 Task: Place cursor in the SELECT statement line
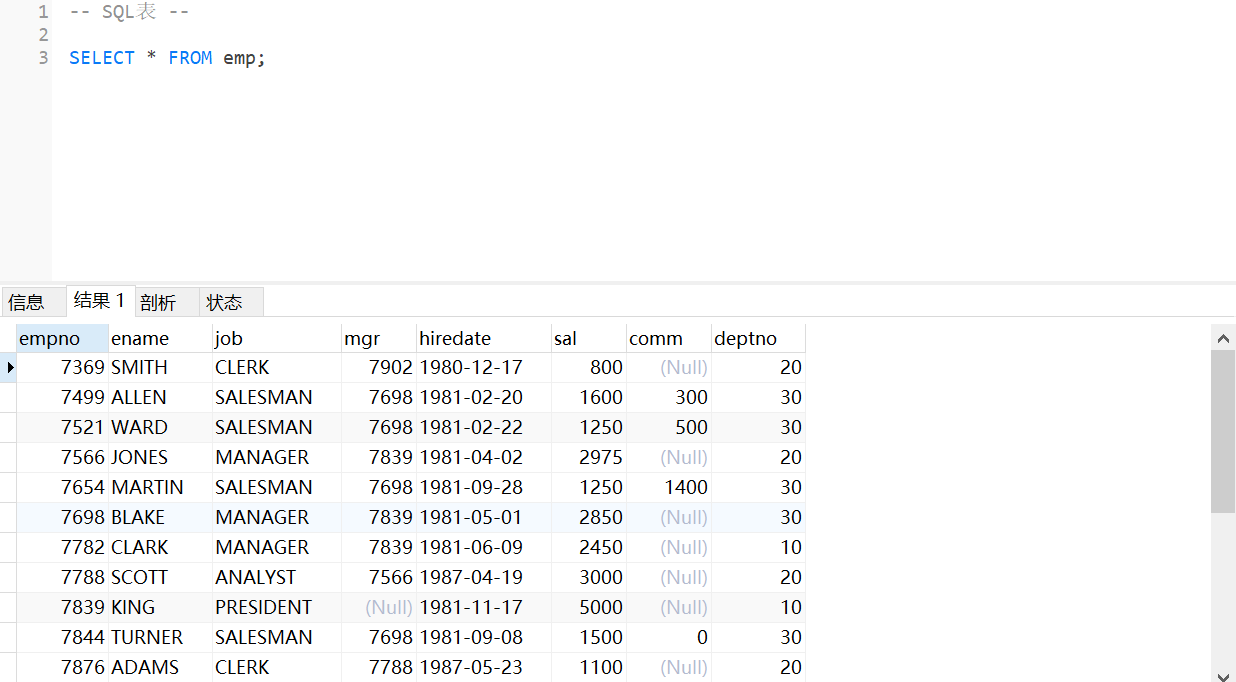(167, 58)
